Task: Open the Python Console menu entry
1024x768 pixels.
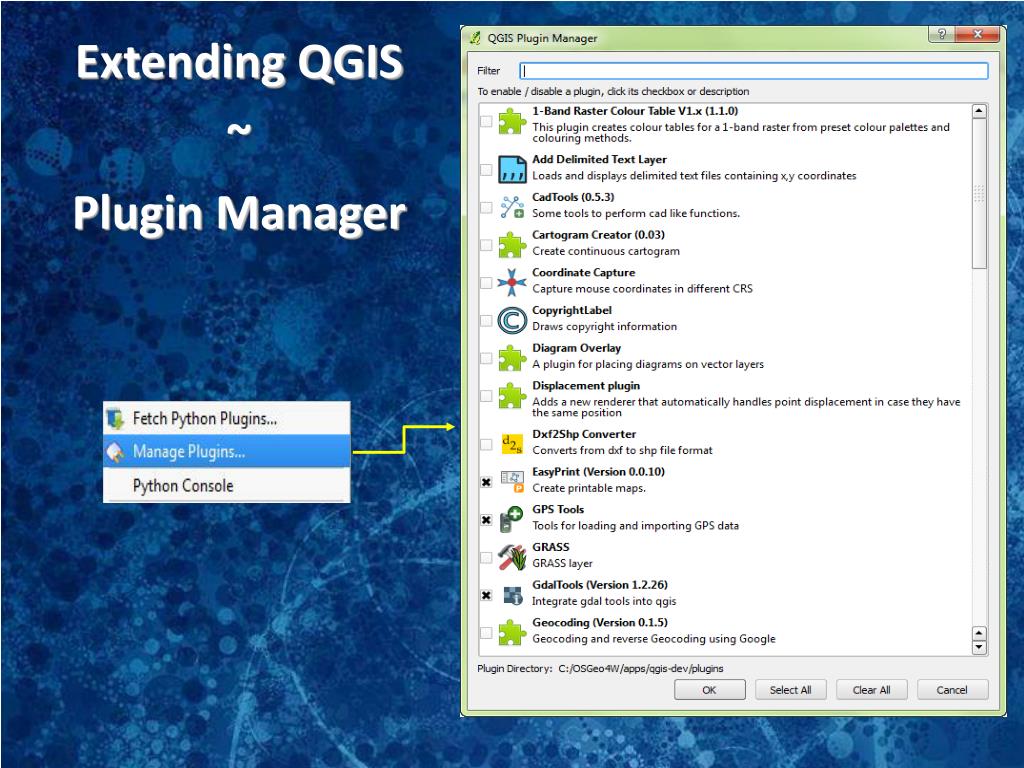Action: pos(227,485)
